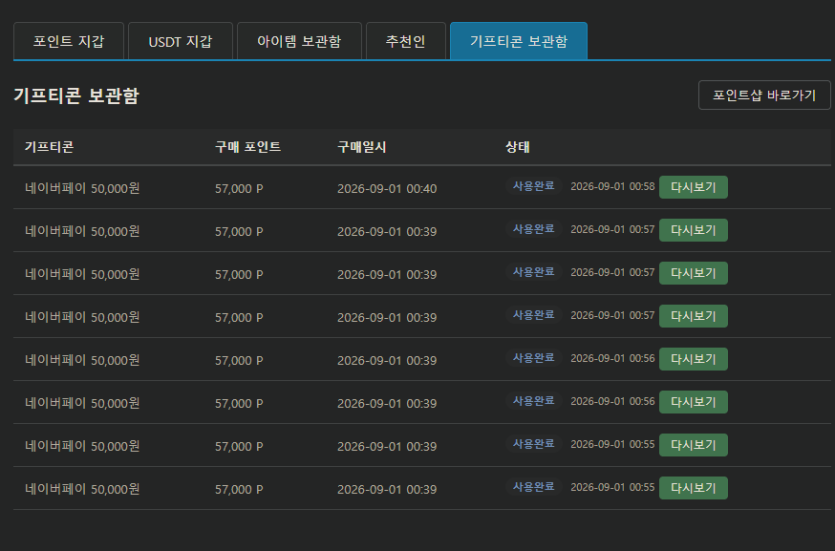The width and height of the screenshot is (835, 551).
Task: Open 포인트샵 바로가기 button
Action: (x=764, y=95)
